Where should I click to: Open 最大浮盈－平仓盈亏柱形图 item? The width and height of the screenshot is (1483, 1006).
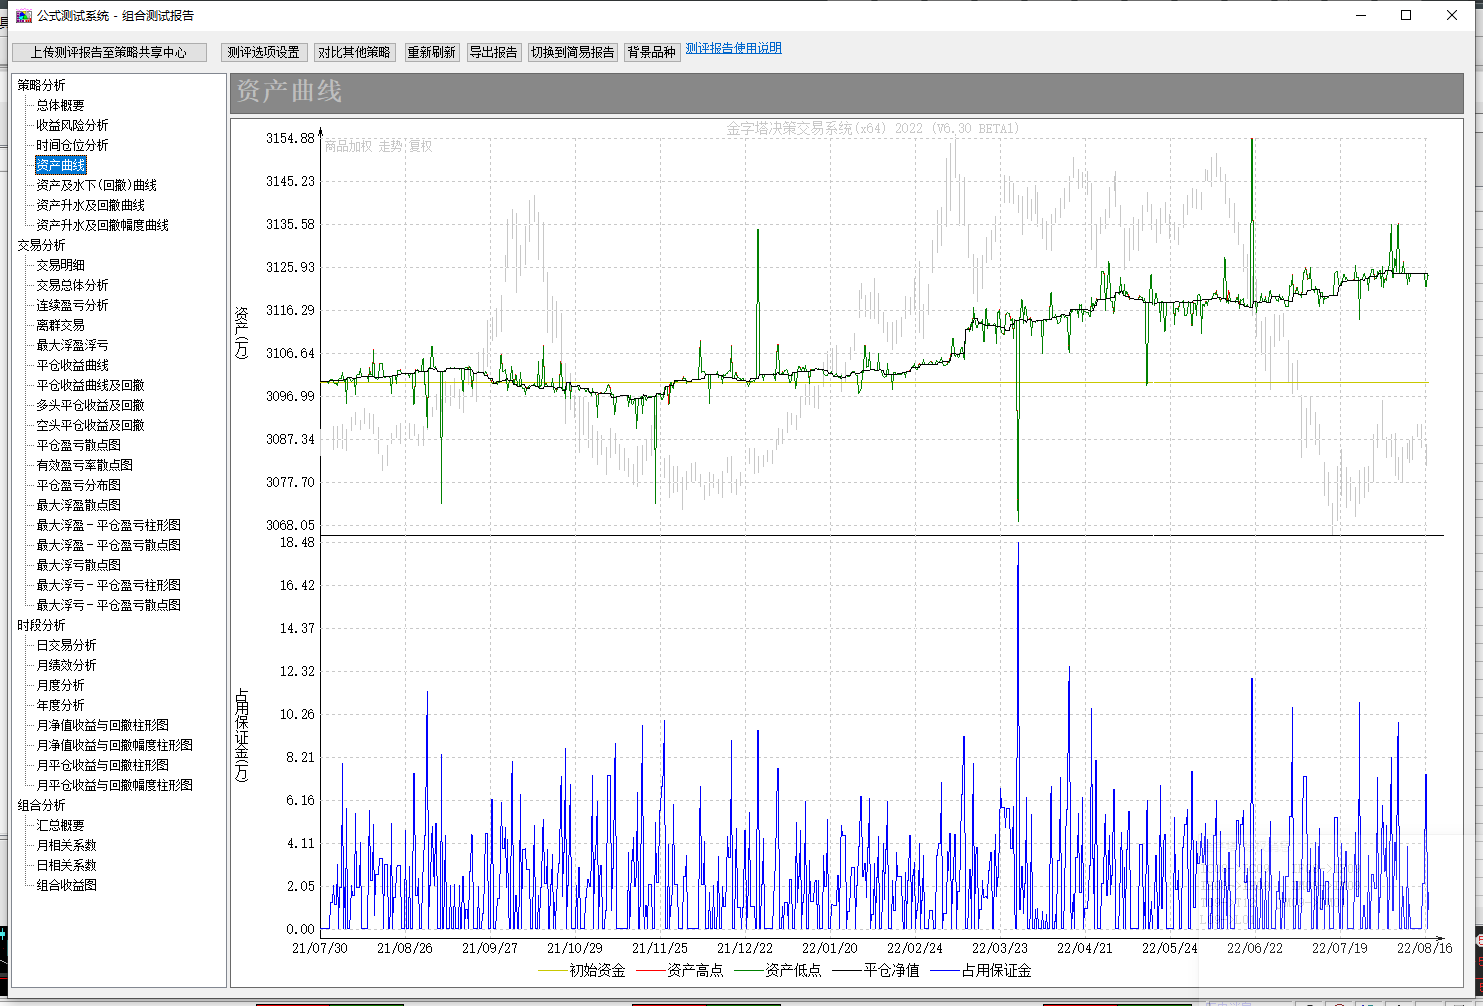[x=109, y=525]
